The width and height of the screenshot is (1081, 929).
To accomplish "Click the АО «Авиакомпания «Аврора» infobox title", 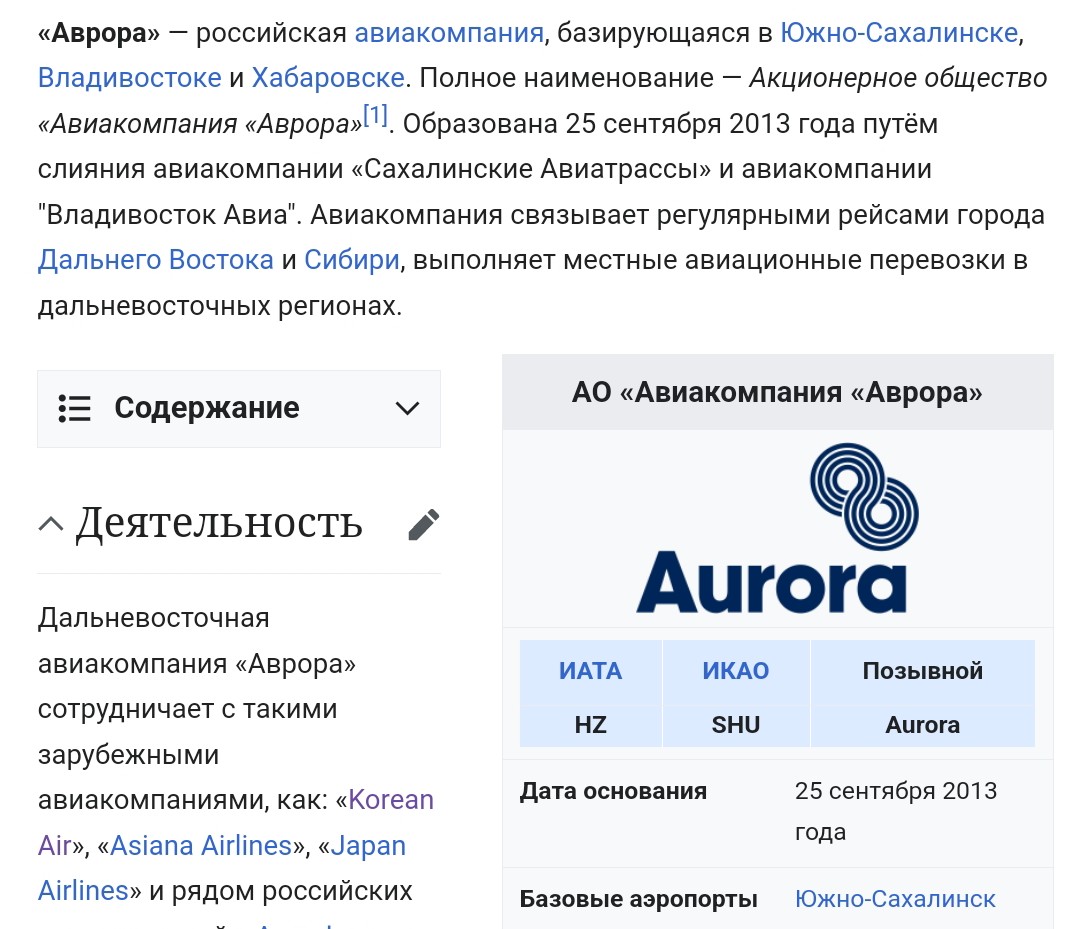I will pos(777,392).
